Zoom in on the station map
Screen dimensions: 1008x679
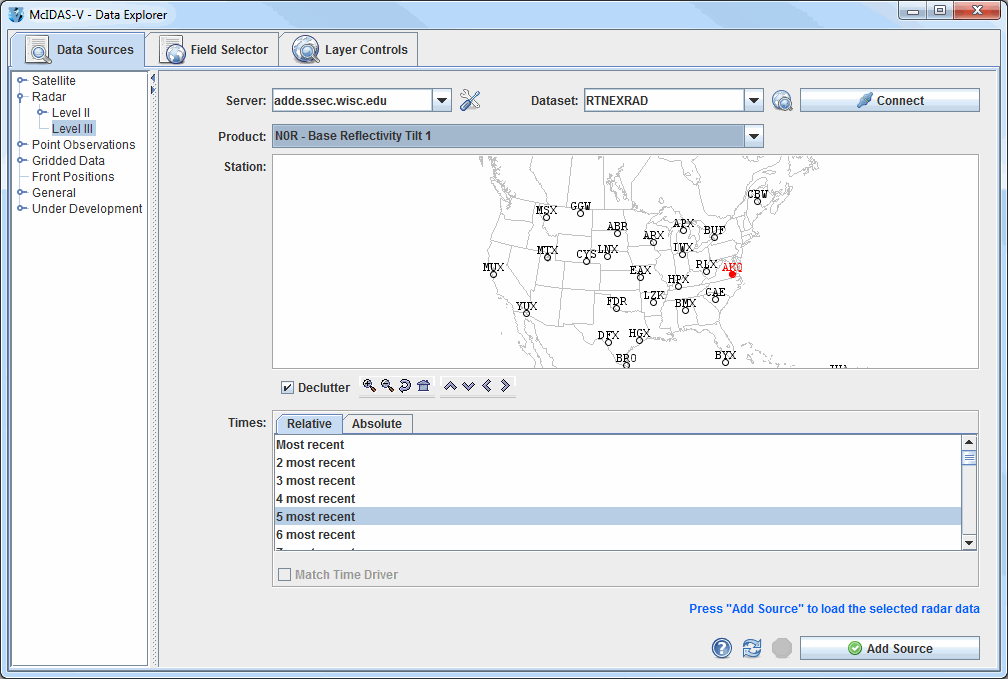(369, 386)
